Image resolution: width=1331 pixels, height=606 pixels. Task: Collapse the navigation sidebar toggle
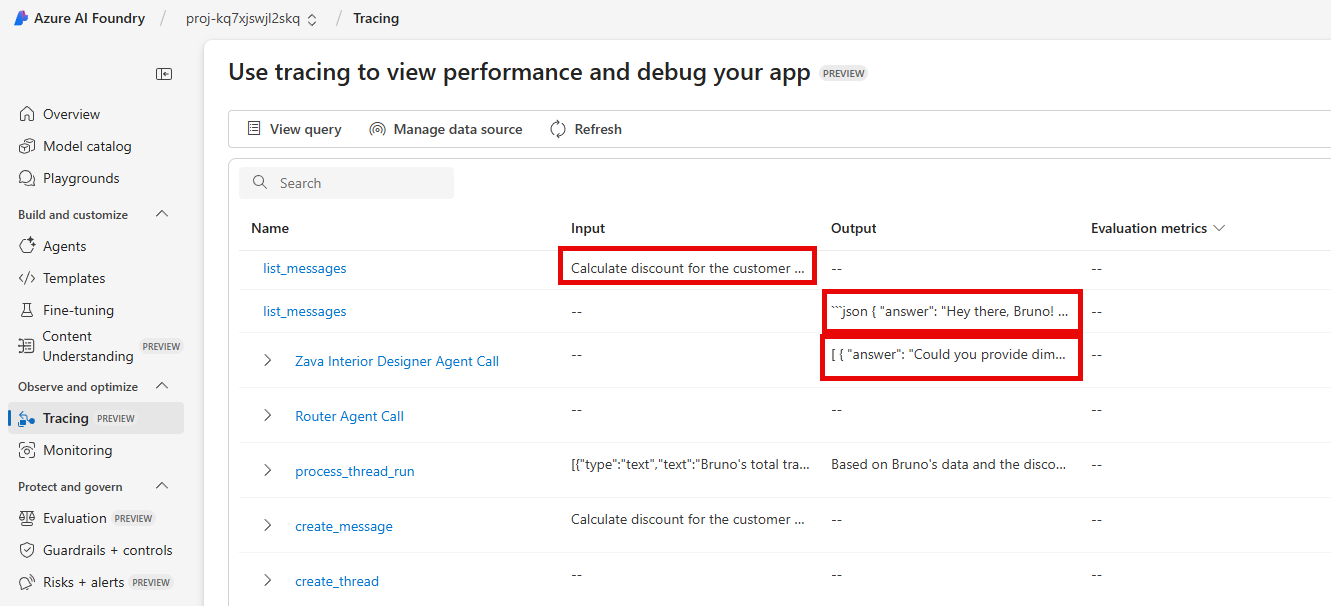tap(163, 73)
